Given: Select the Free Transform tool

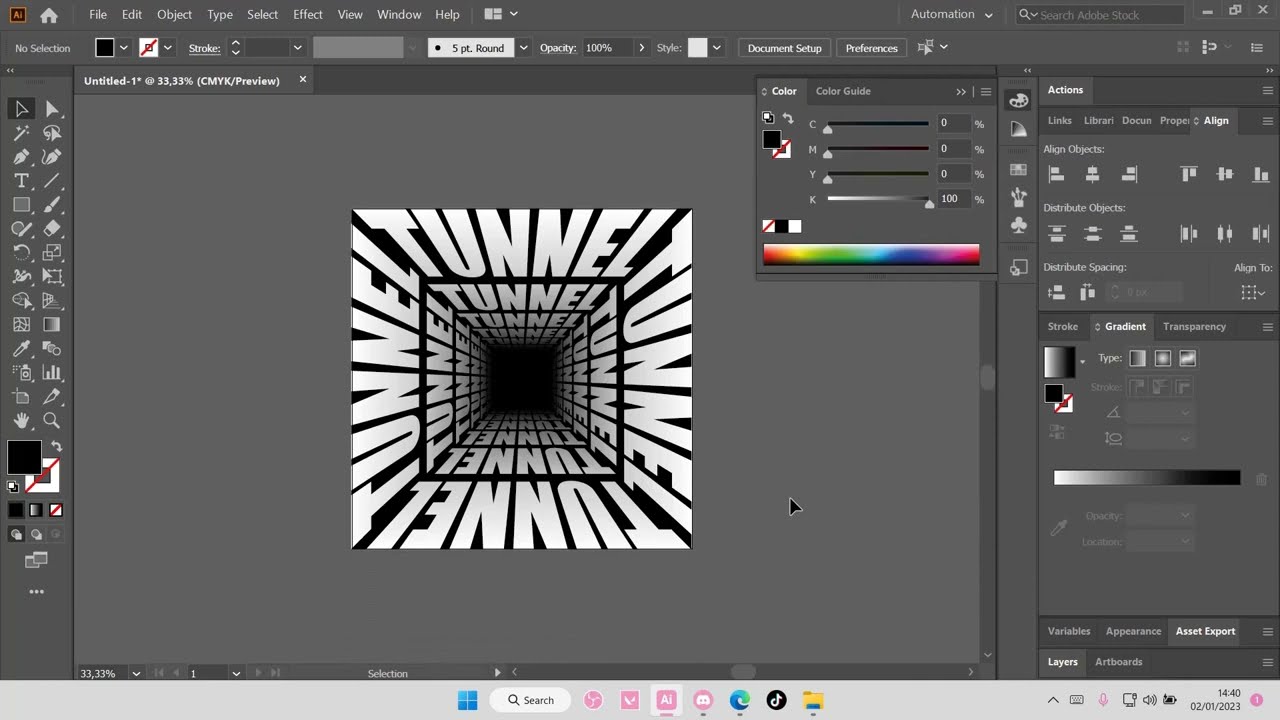Looking at the screenshot, I should (x=52, y=277).
